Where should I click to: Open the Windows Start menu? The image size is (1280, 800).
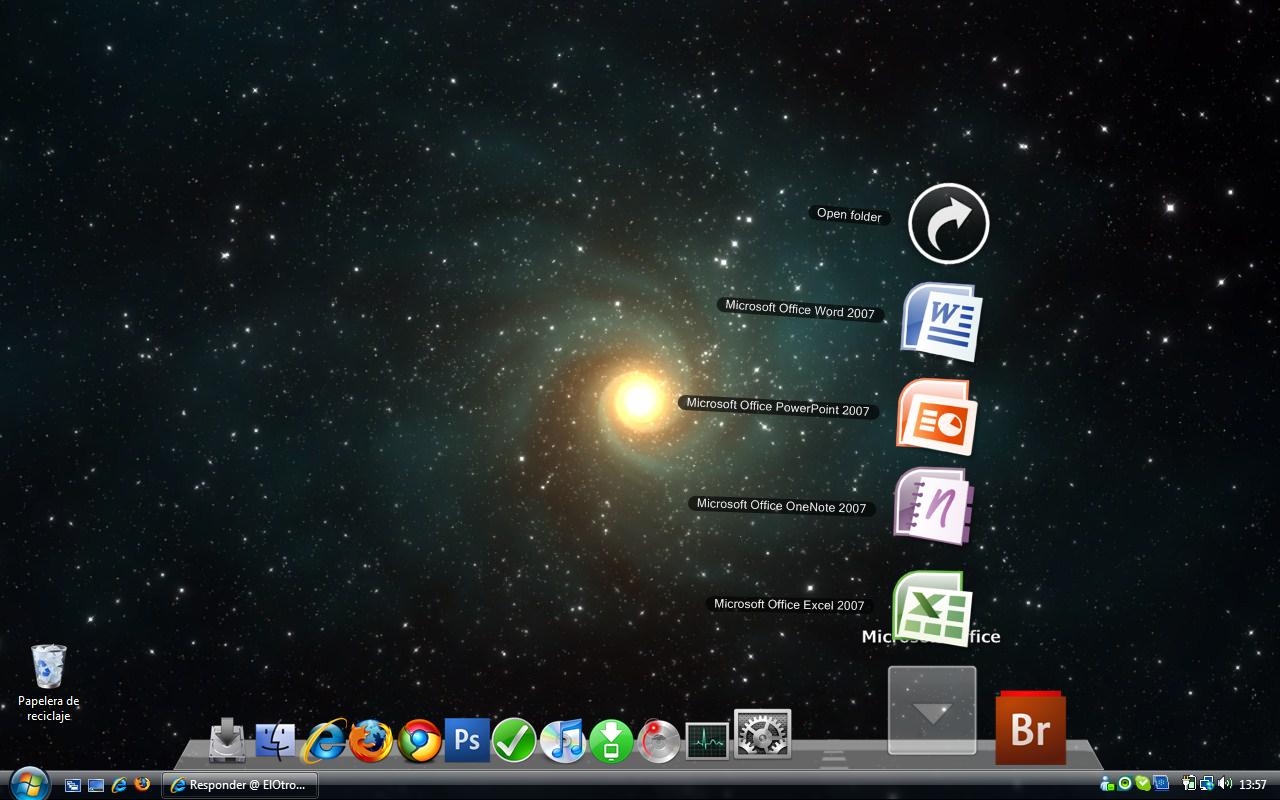tap(28, 784)
